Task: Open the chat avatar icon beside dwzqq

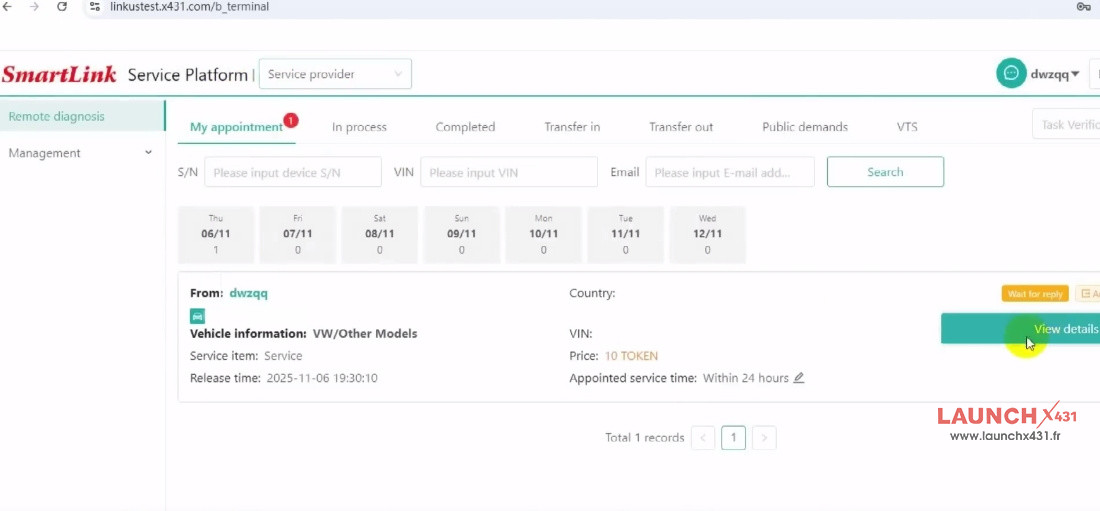Action: click(1011, 74)
